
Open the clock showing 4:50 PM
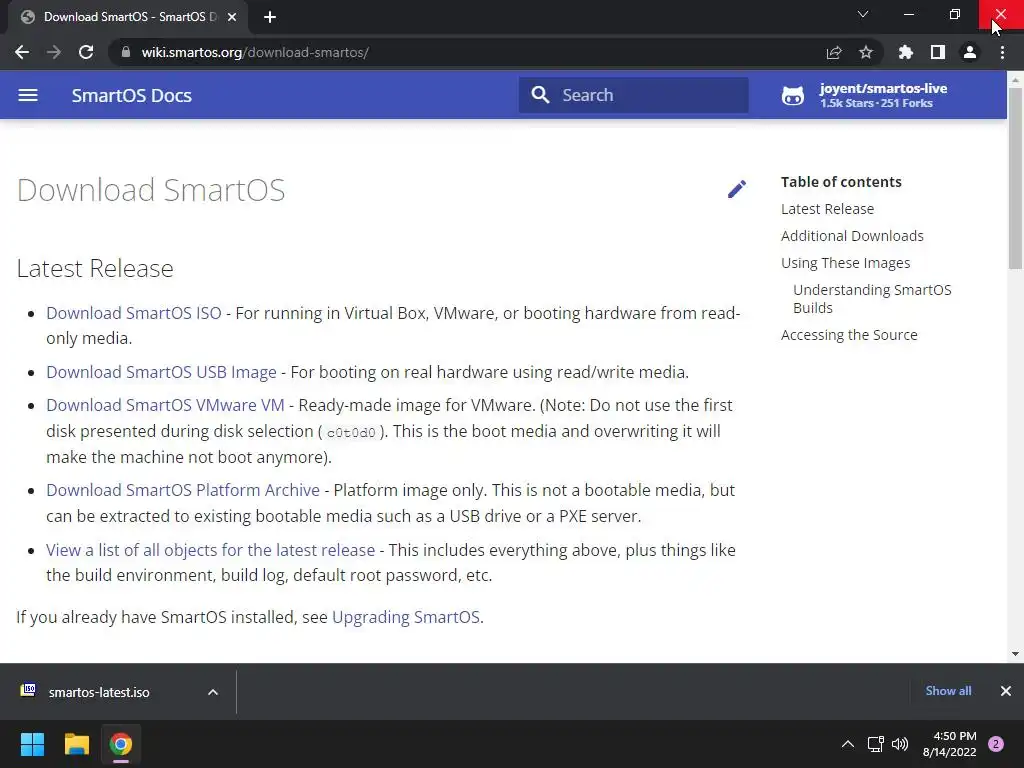(x=950, y=744)
